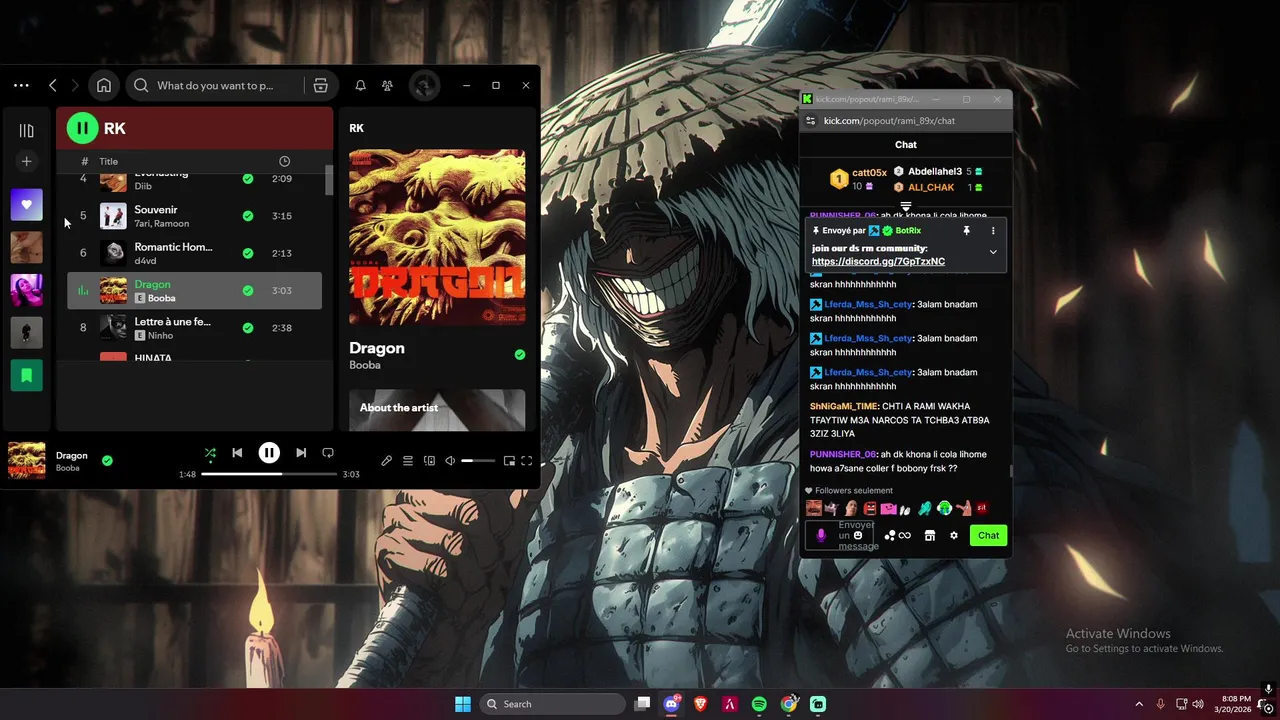The image size is (1280, 720).
Task: Enter Spotify full screen mode
Action: [x=527, y=461]
